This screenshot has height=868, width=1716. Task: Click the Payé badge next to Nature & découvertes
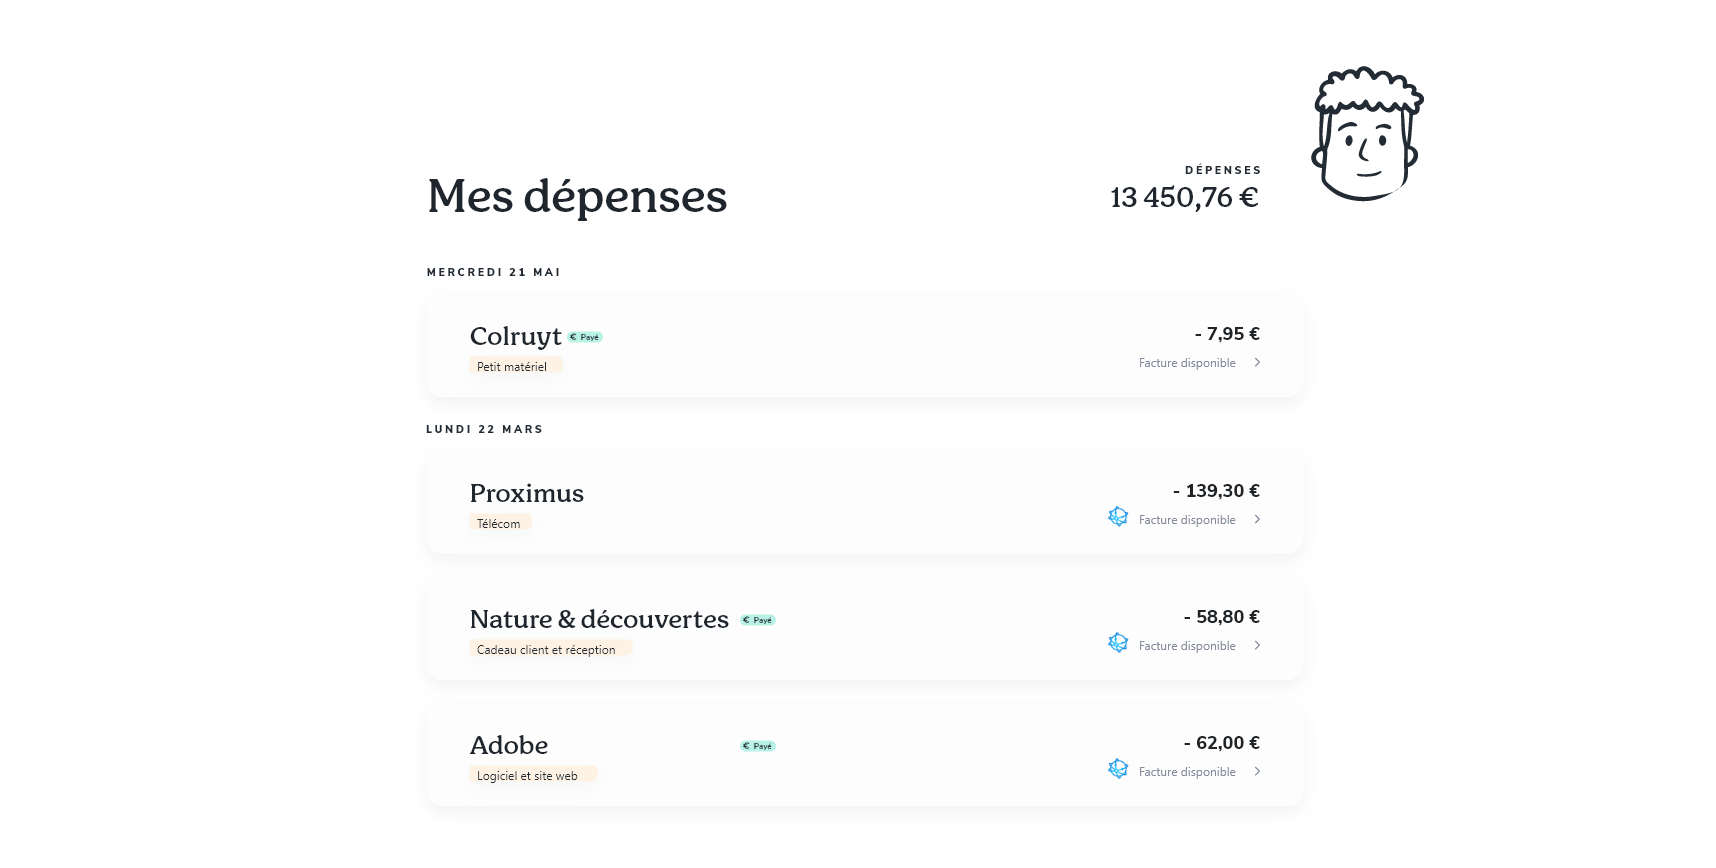pos(758,620)
